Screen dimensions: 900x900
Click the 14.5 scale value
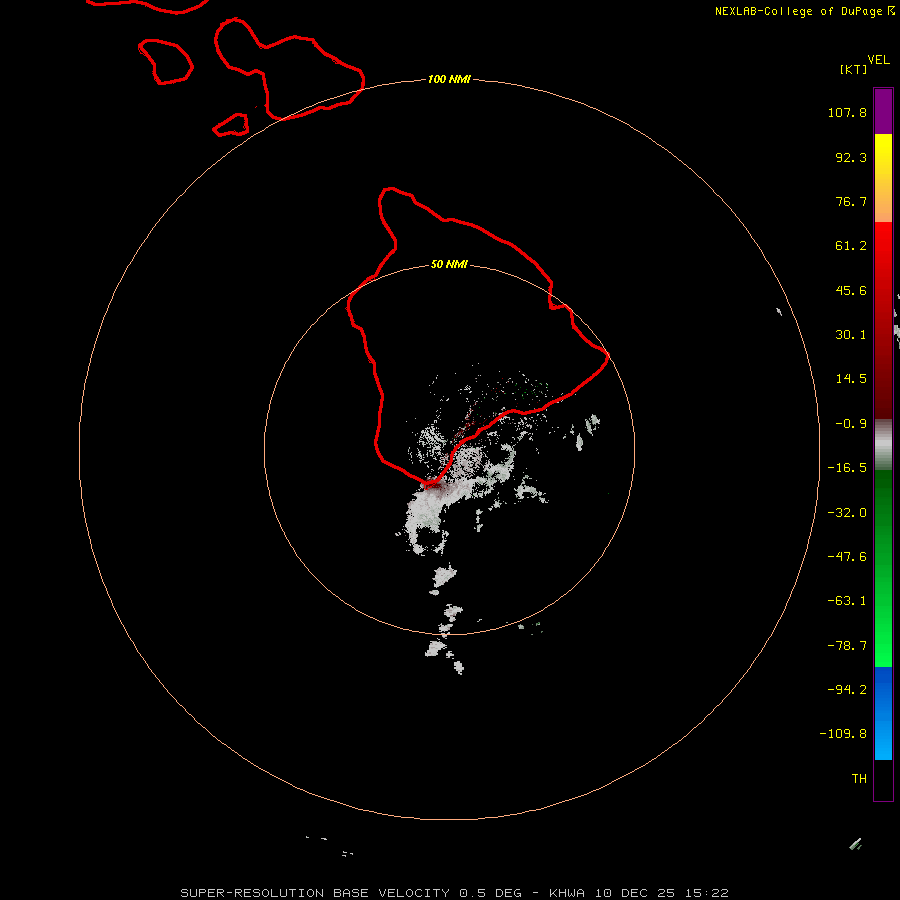point(851,379)
